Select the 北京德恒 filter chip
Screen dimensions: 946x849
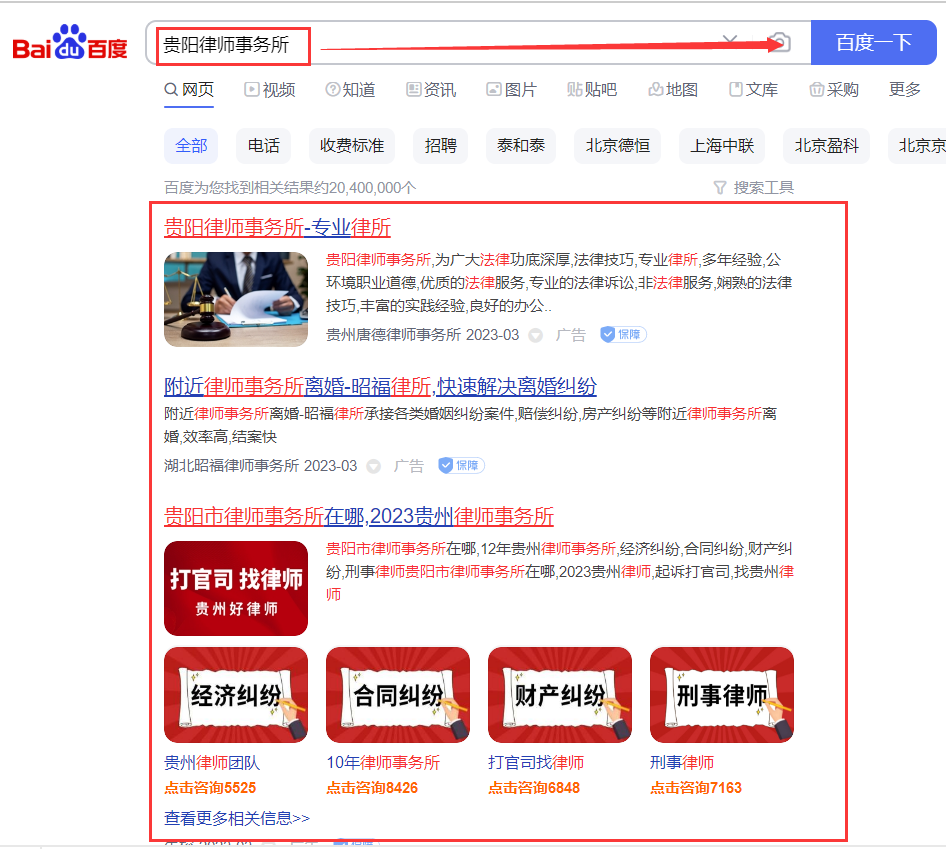pyautogui.click(x=617, y=145)
